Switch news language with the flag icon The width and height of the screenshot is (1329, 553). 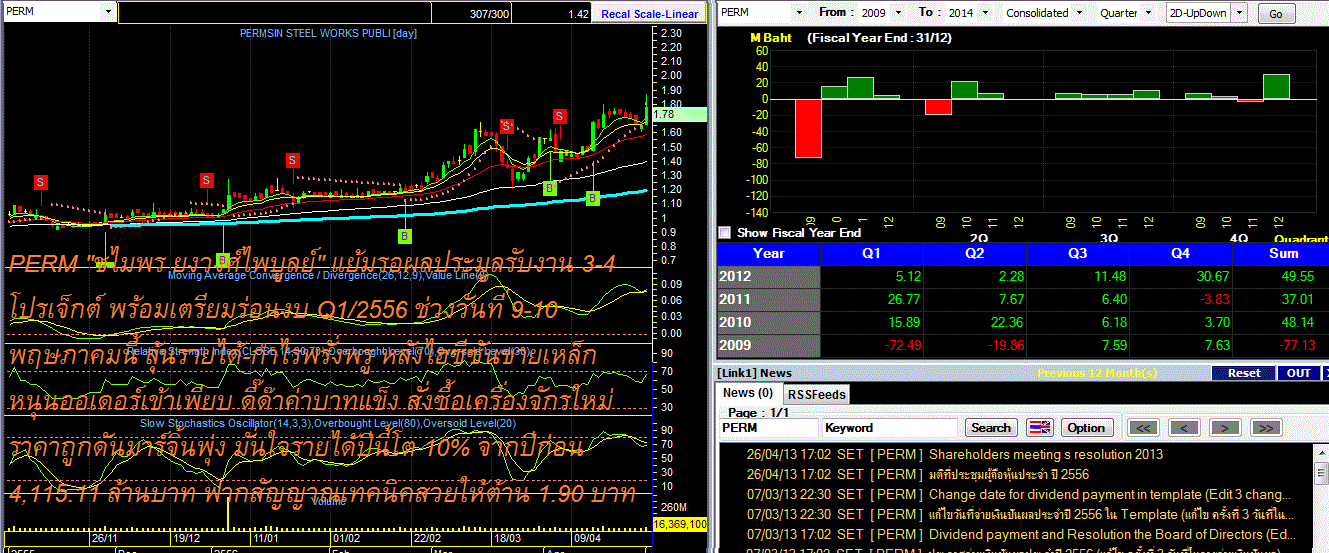pyautogui.click(x=1040, y=427)
